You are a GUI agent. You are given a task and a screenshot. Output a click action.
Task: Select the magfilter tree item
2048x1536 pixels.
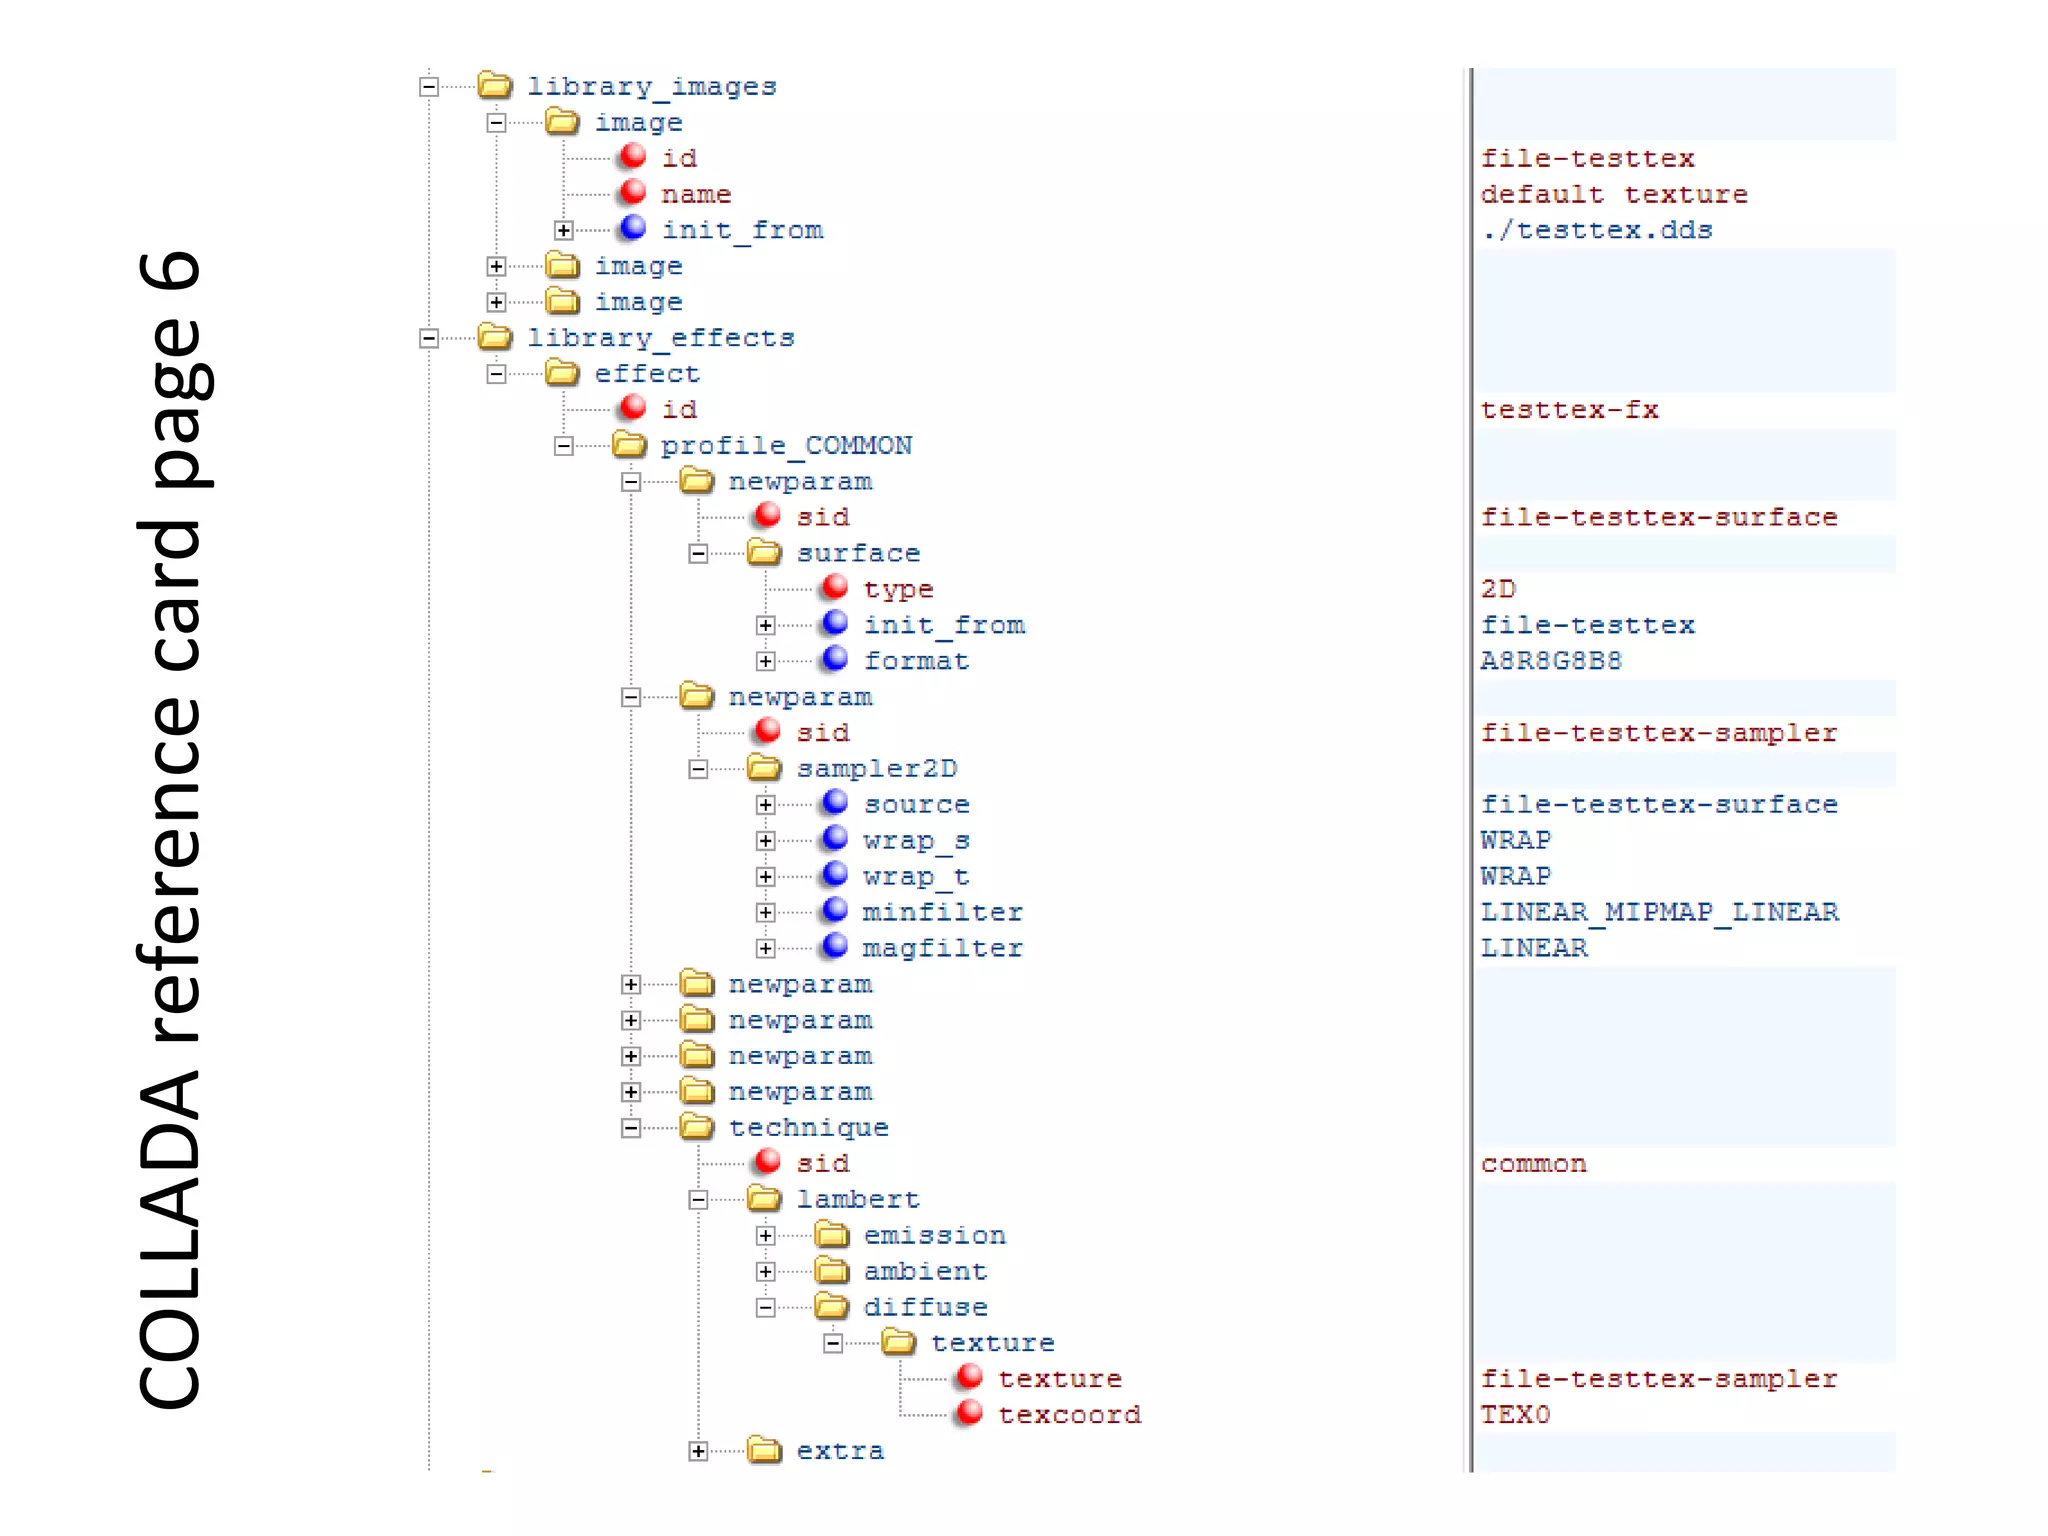pyautogui.click(x=942, y=948)
